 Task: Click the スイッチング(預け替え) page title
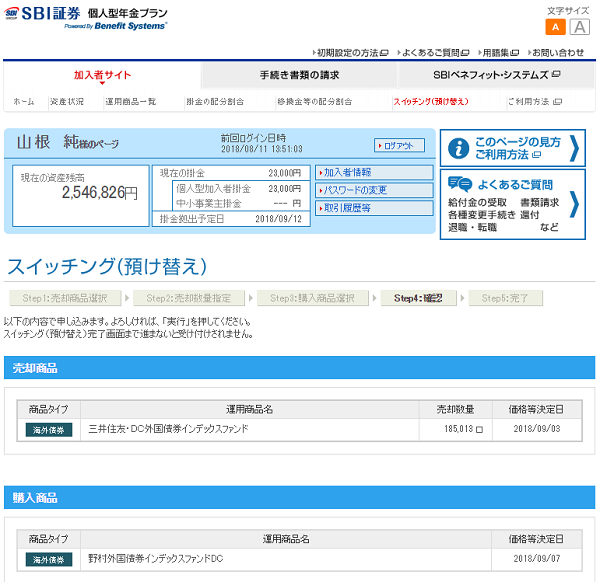point(107,266)
